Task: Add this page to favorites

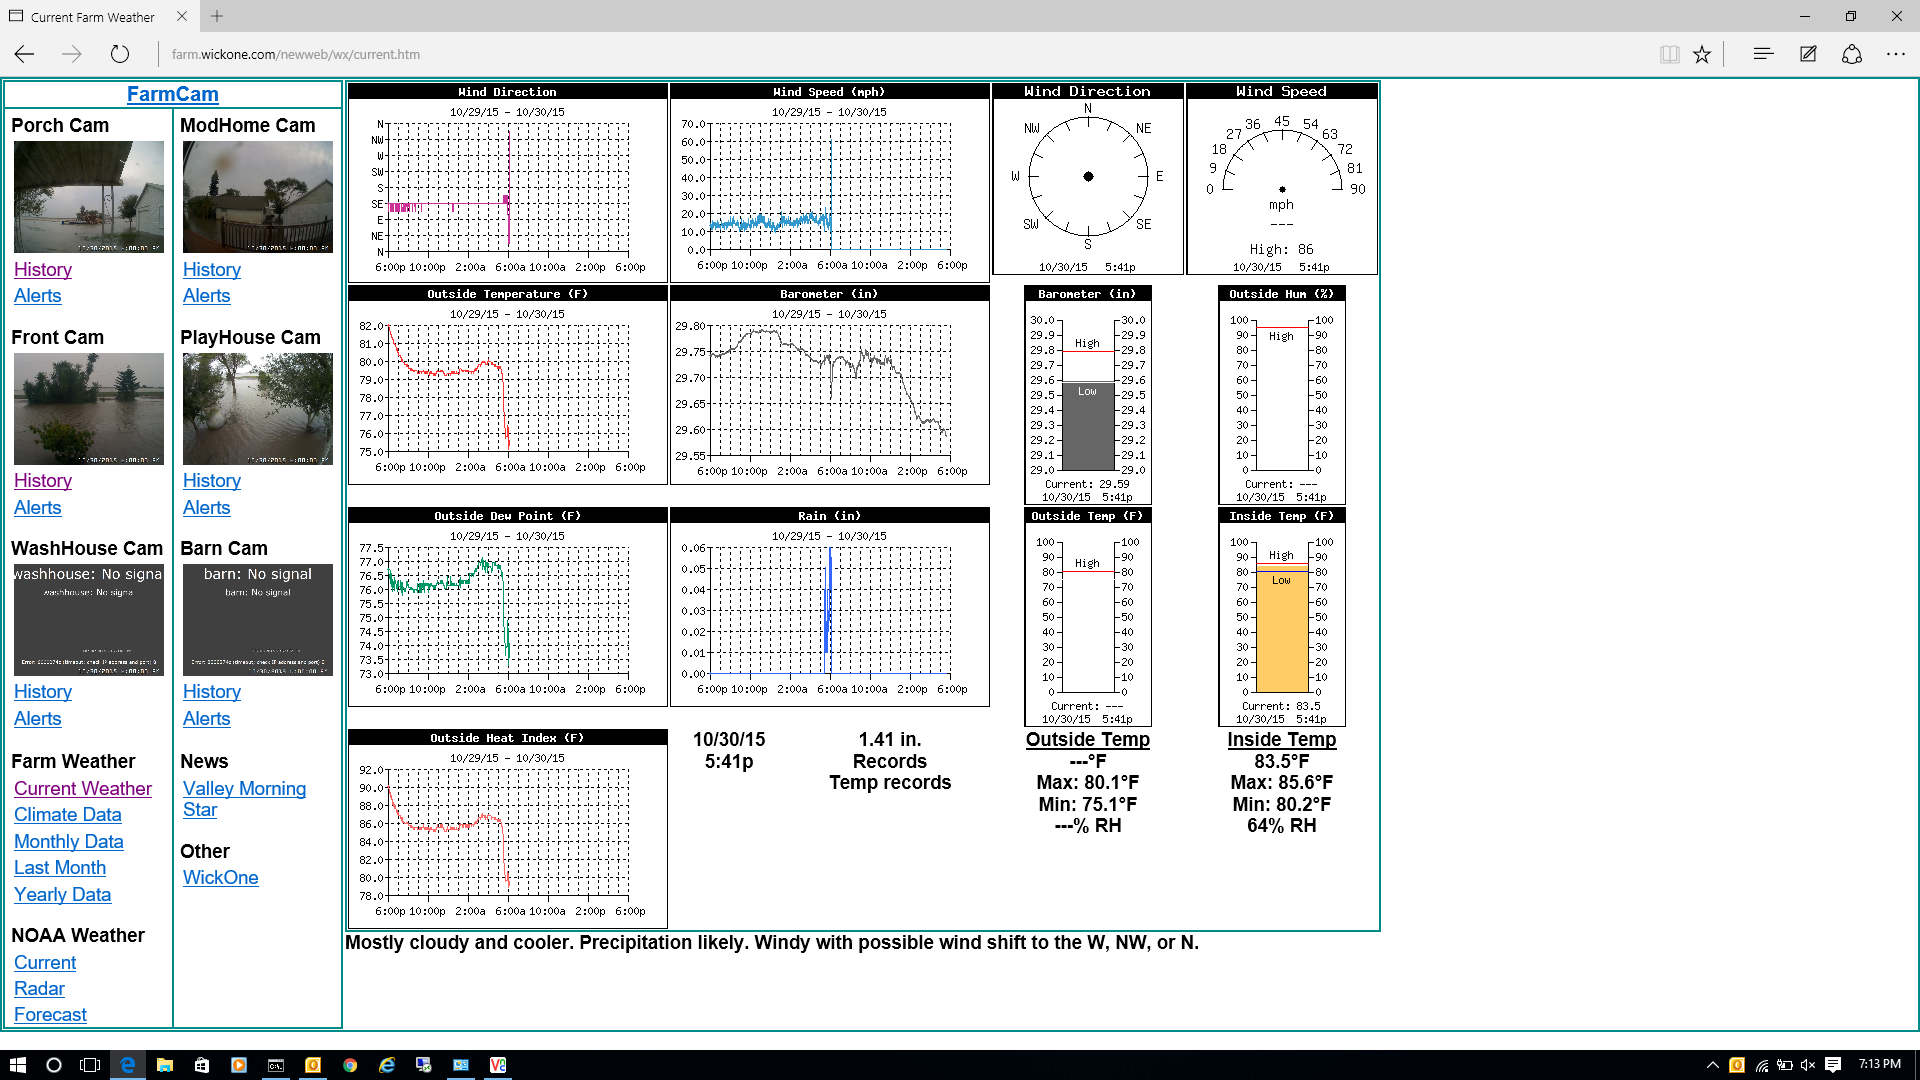Action: pyautogui.click(x=1702, y=54)
